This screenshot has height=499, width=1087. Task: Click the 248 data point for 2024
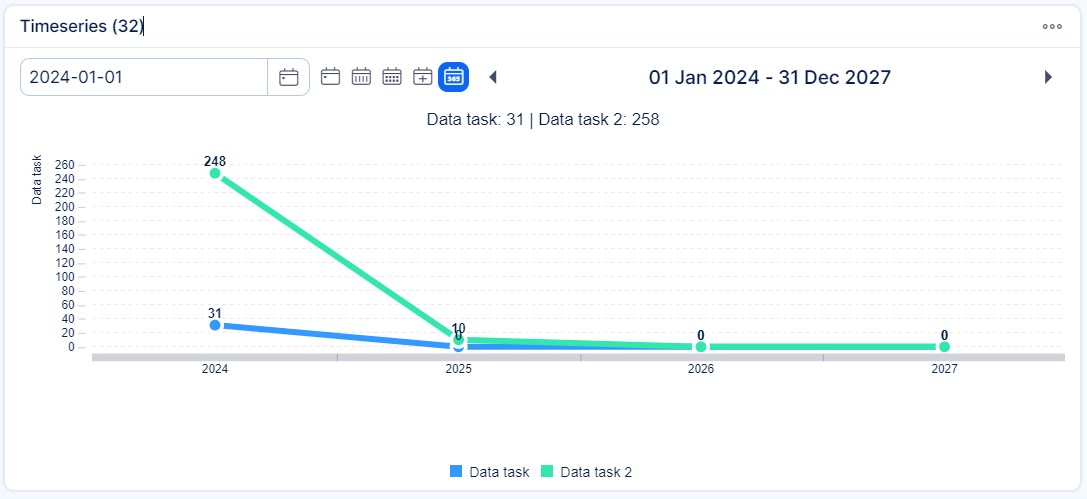(x=215, y=173)
